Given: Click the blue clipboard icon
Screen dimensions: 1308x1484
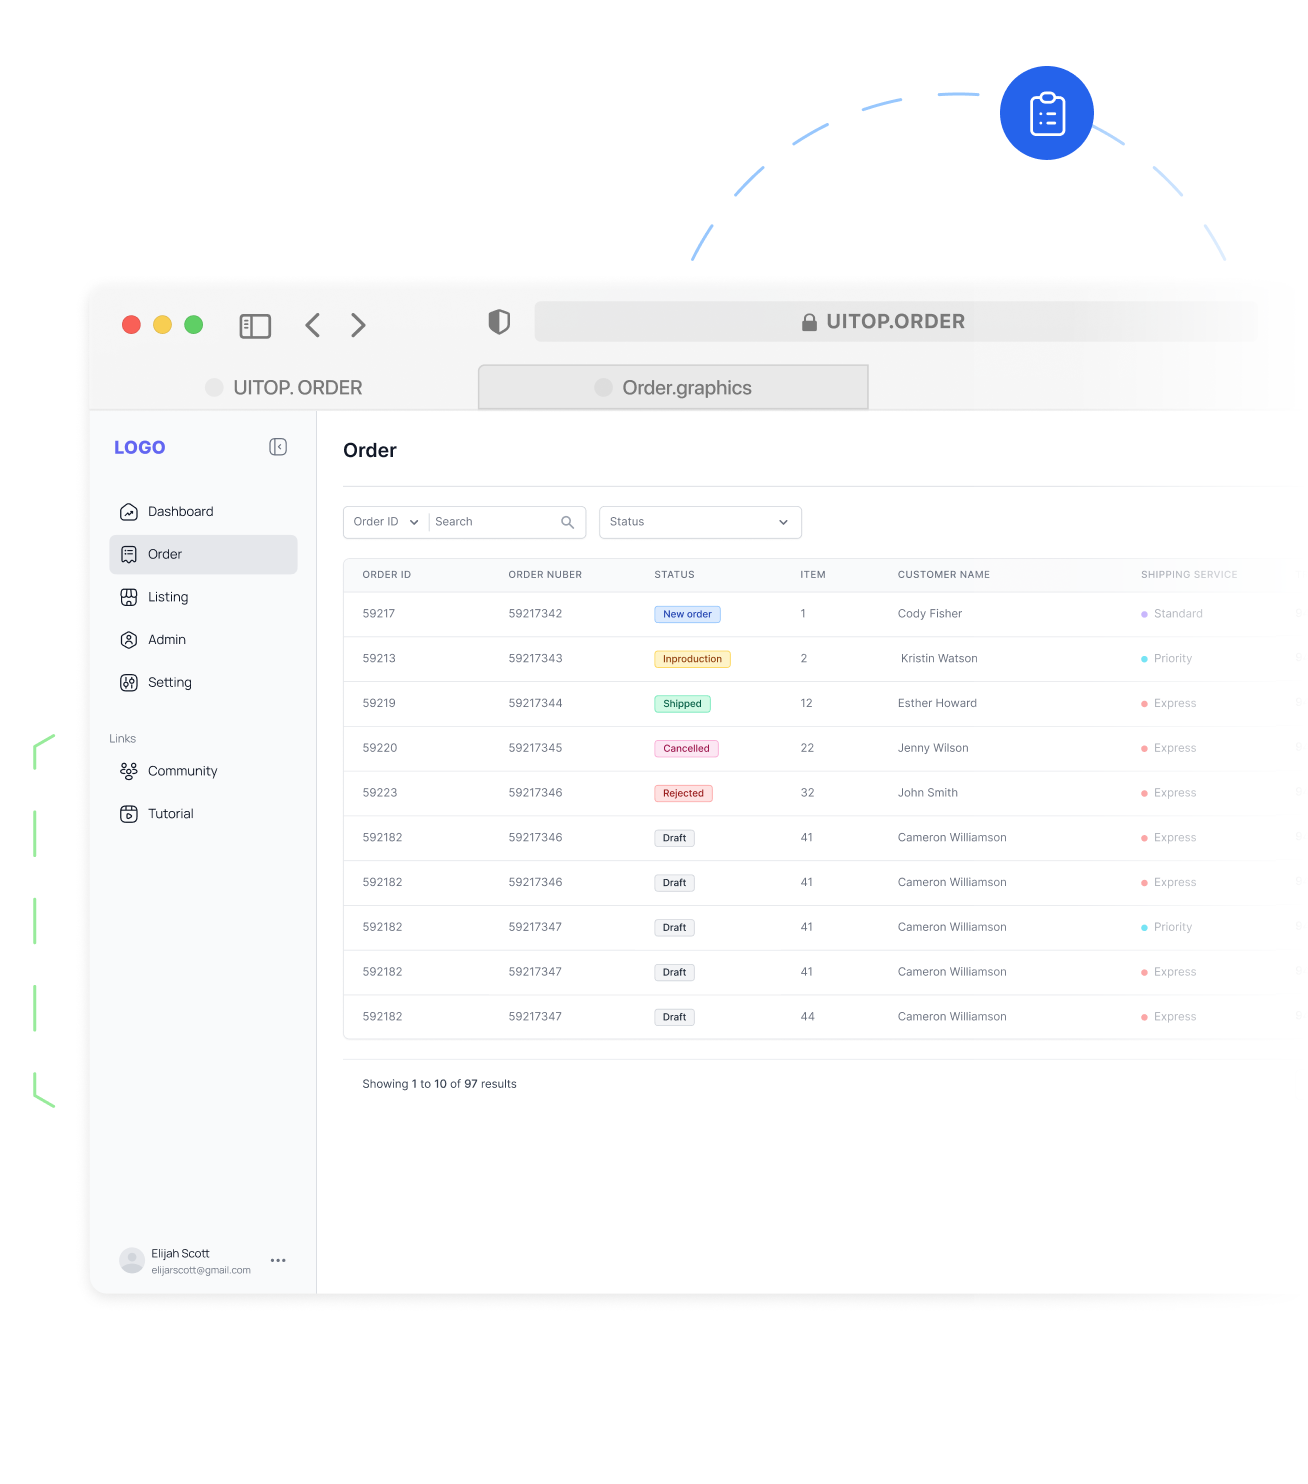Looking at the screenshot, I should pos(1046,113).
